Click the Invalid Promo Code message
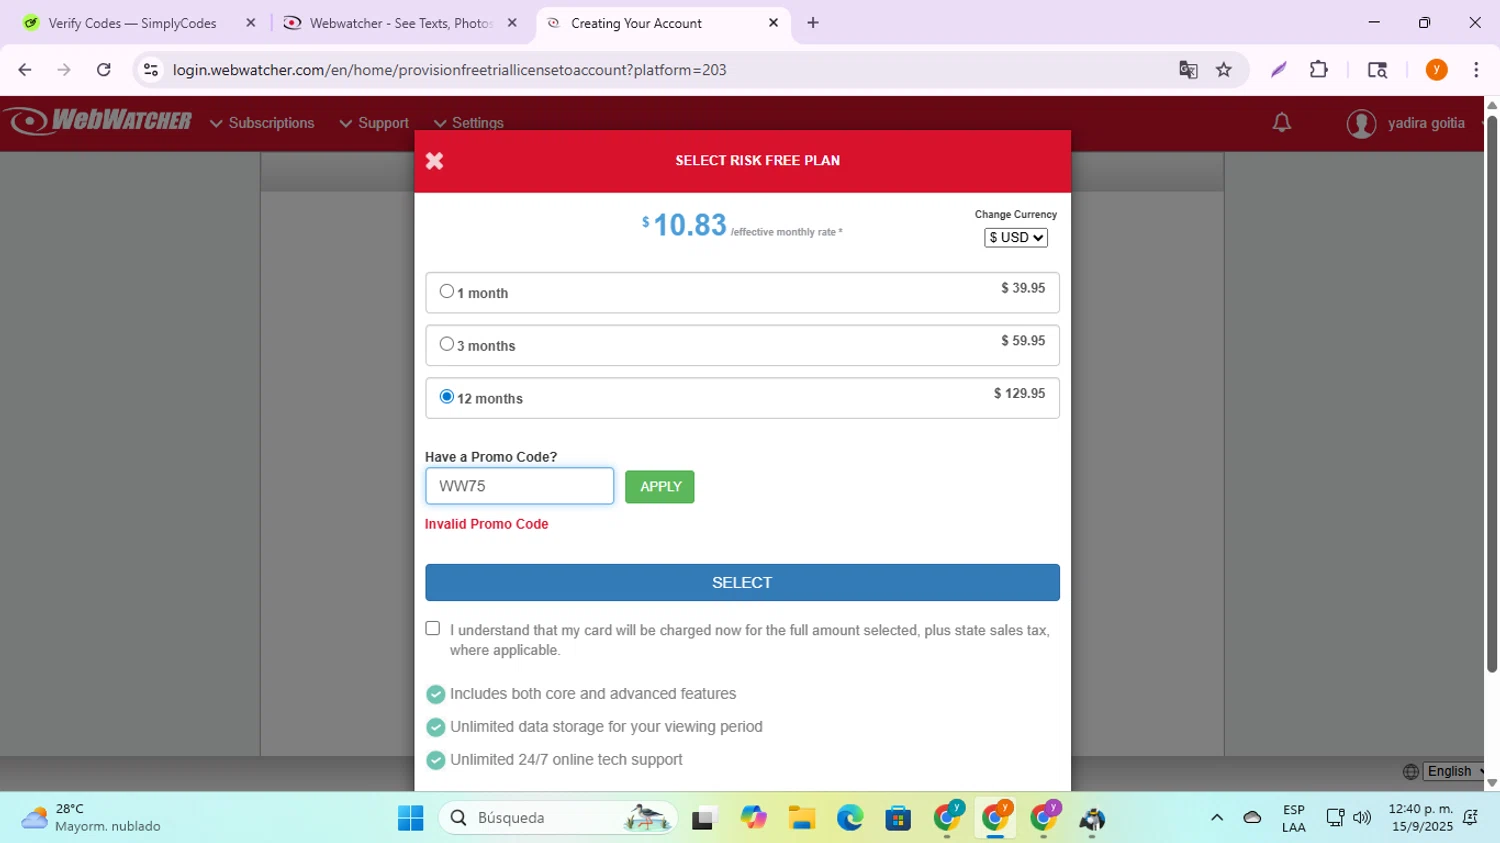1500x843 pixels. [486, 524]
